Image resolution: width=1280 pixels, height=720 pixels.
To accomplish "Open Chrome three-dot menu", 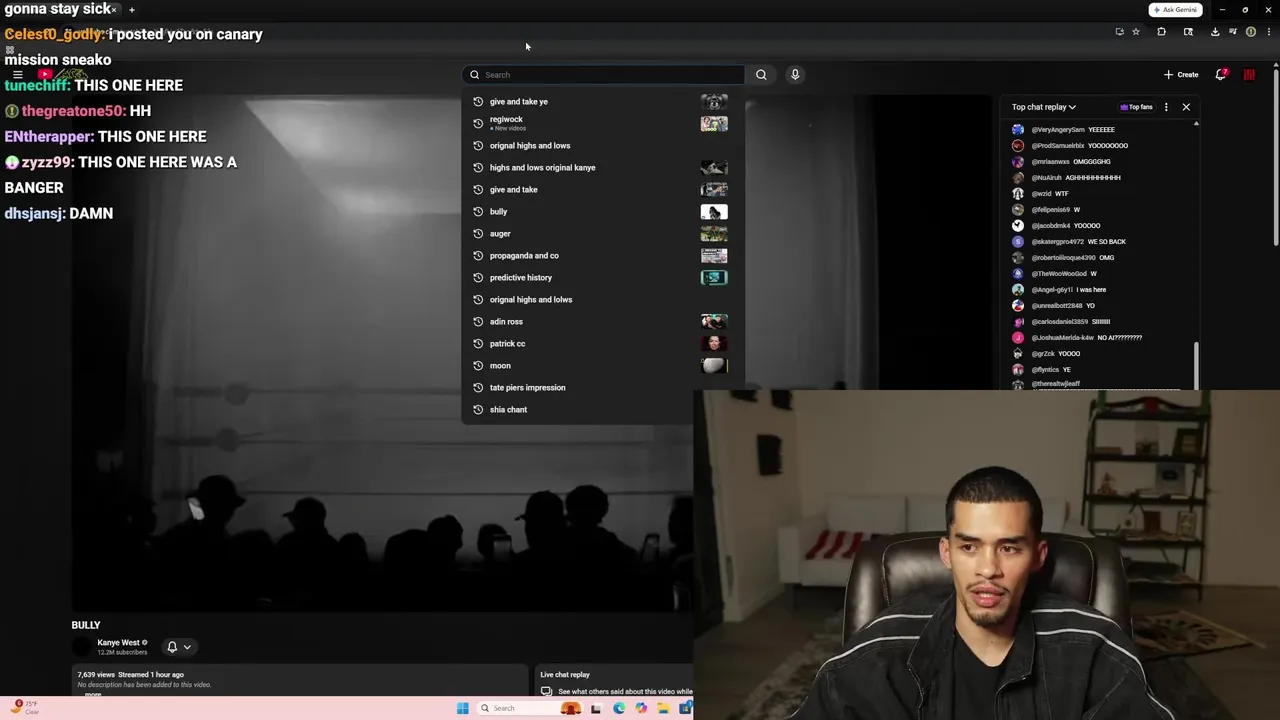I will coord(1267,32).
